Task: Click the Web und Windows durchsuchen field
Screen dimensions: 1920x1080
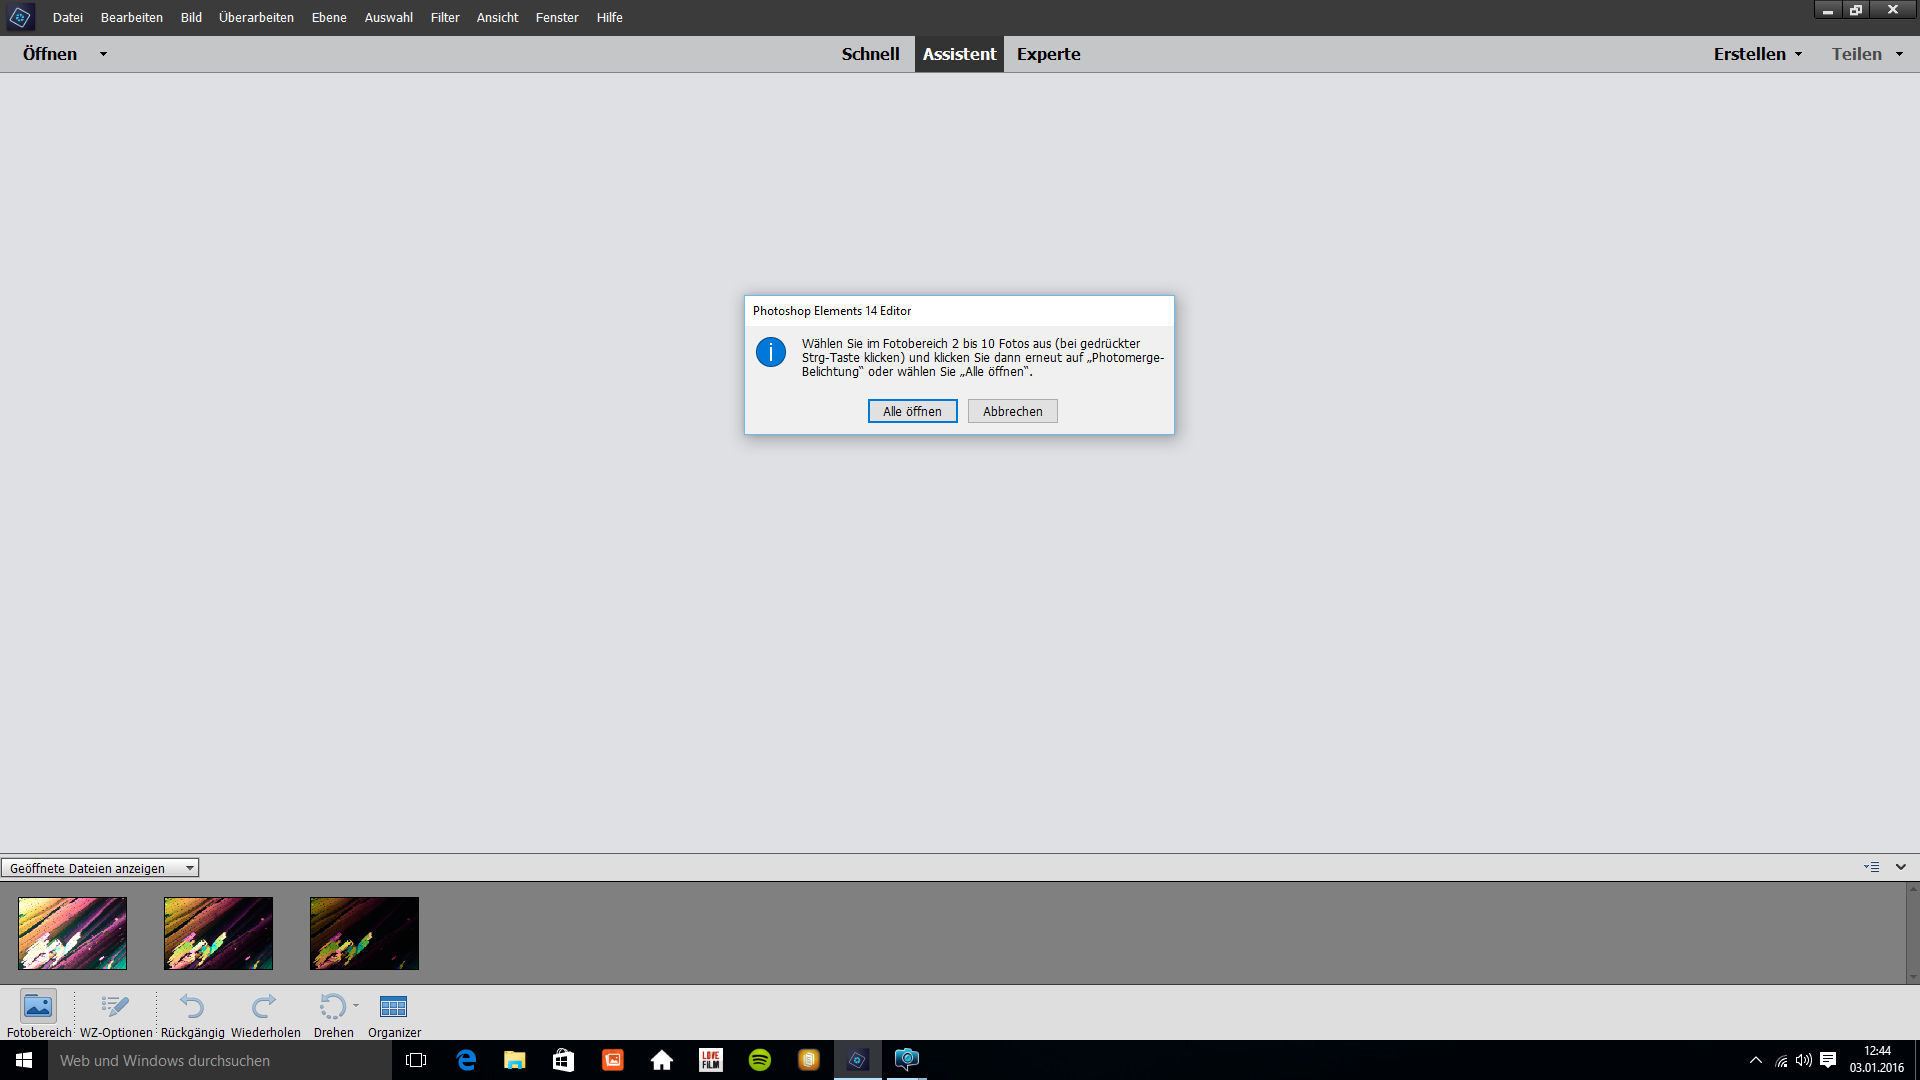Action: pyautogui.click(x=220, y=1060)
